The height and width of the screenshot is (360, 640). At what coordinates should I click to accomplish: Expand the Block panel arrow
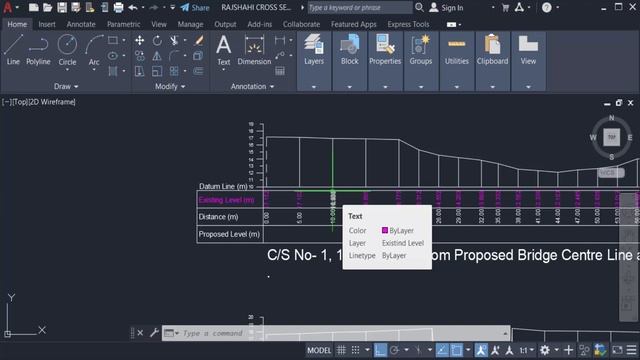click(350, 87)
